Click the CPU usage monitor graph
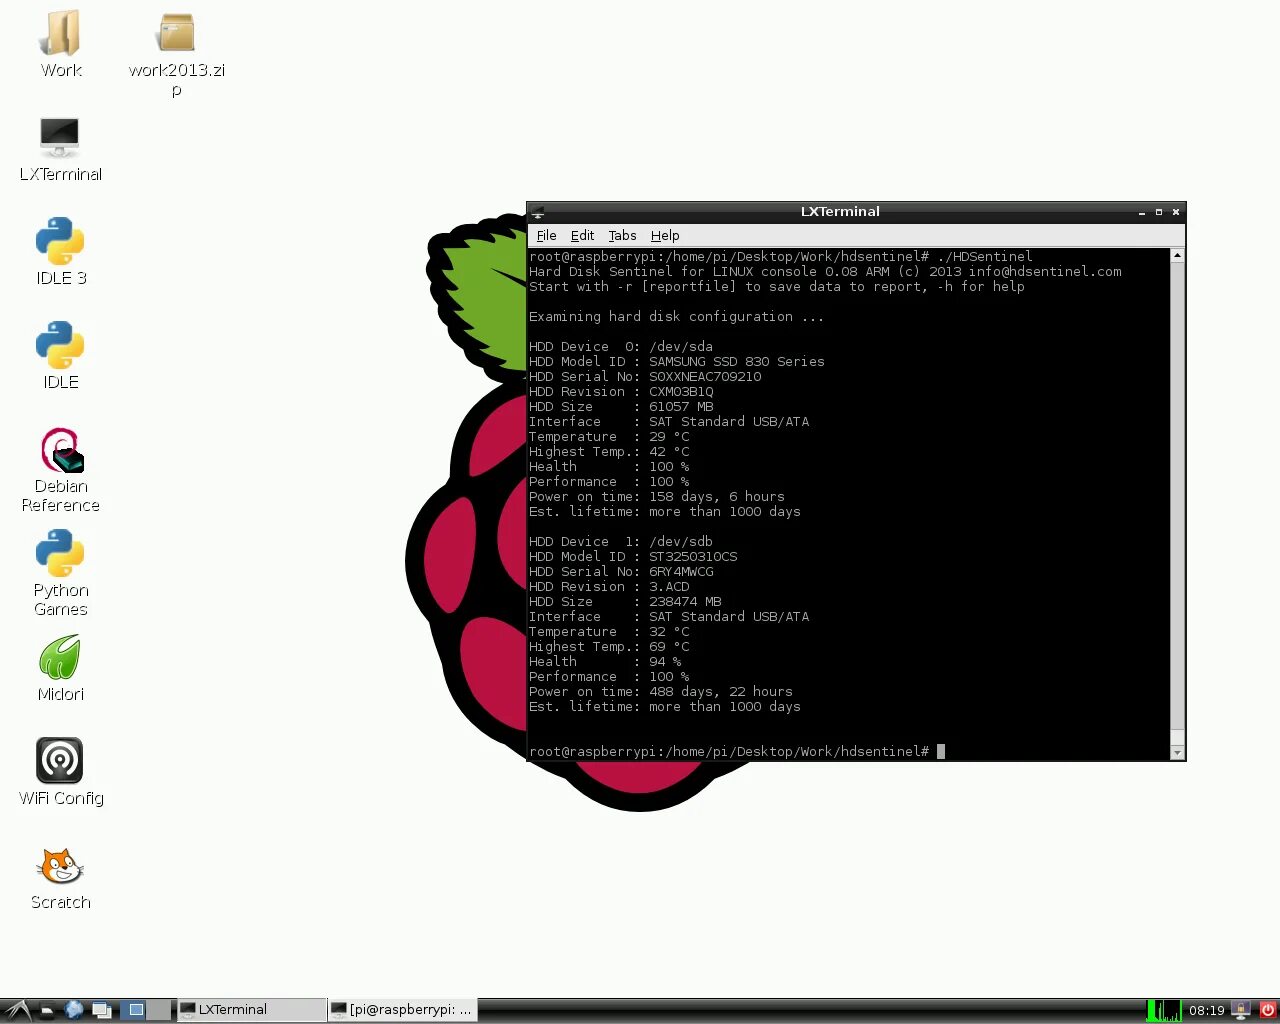The height and width of the screenshot is (1024, 1280). point(1163,1010)
